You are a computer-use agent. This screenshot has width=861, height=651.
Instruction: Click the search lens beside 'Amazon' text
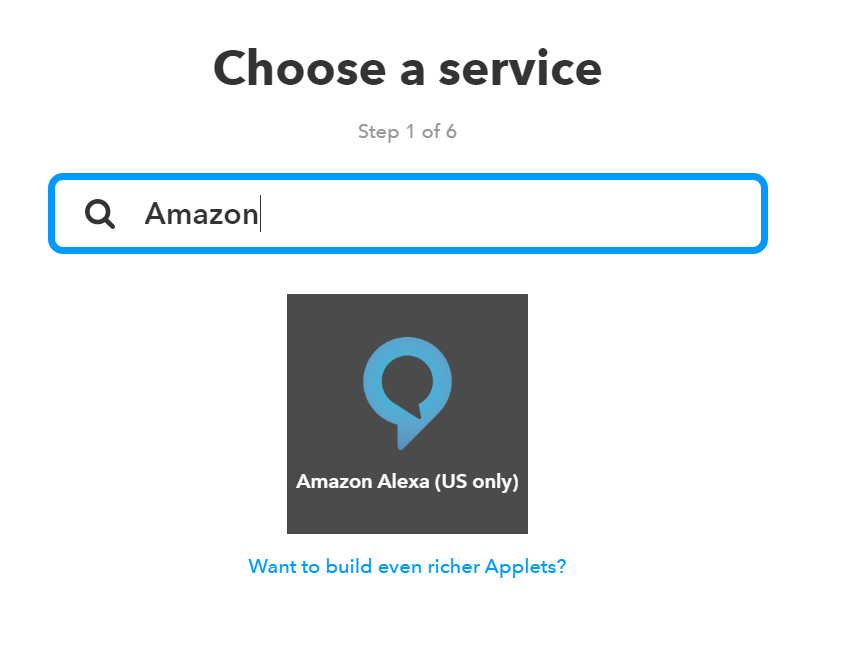pyautogui.click(x=100, y=214)
